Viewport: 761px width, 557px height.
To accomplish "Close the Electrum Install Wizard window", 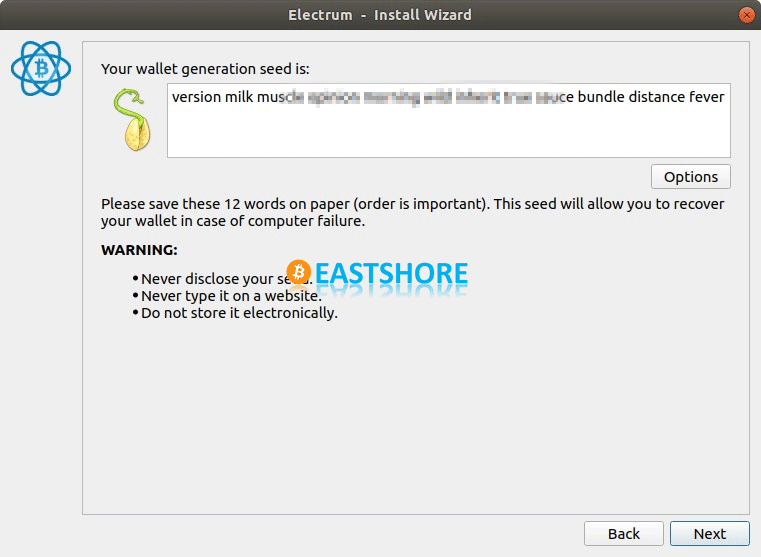I will pyautogui.click(x=746, y=15).
